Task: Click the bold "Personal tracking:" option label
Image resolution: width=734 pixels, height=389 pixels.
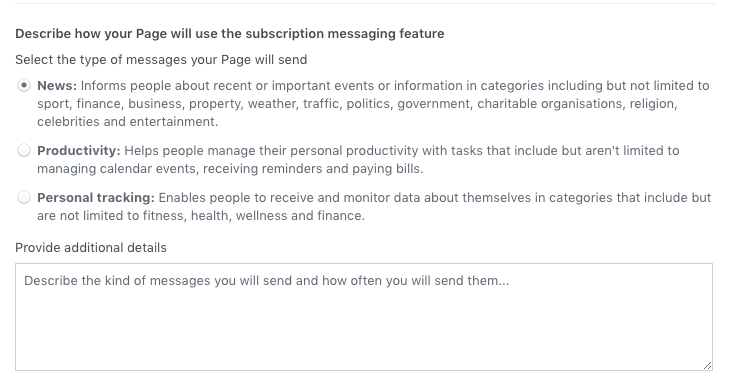Action: click(96, 198)
